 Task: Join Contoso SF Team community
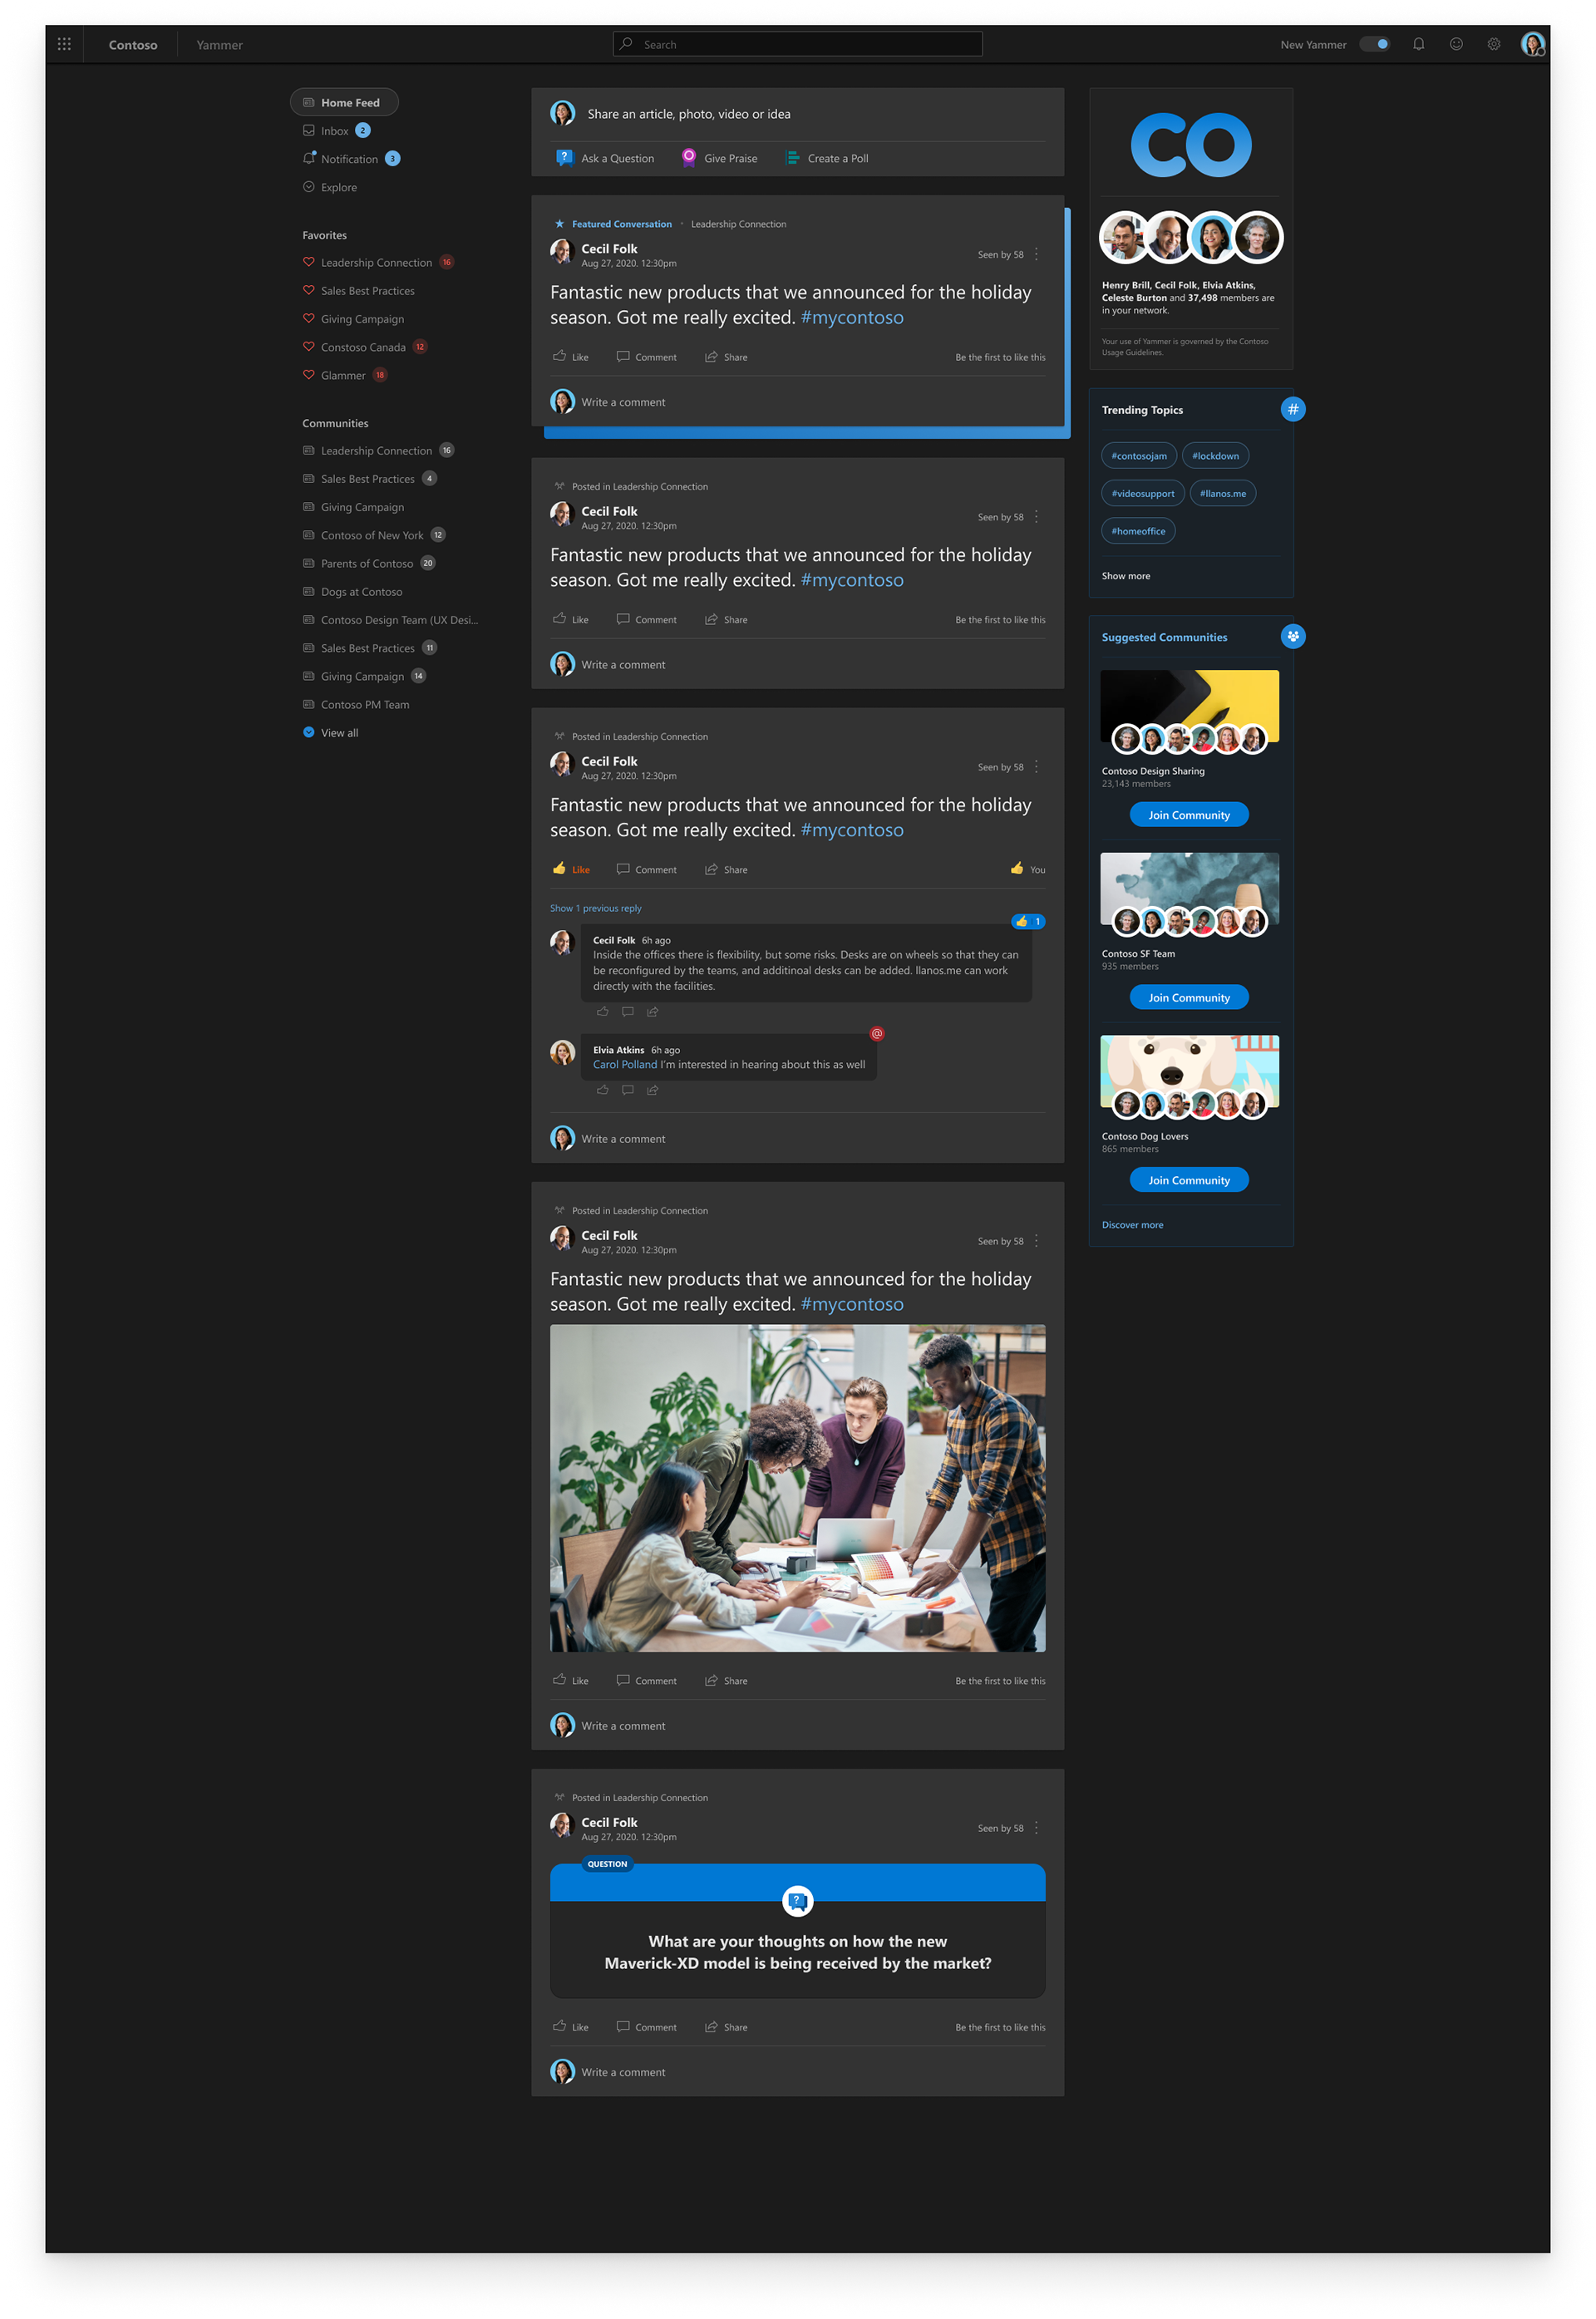point(1189,998)
